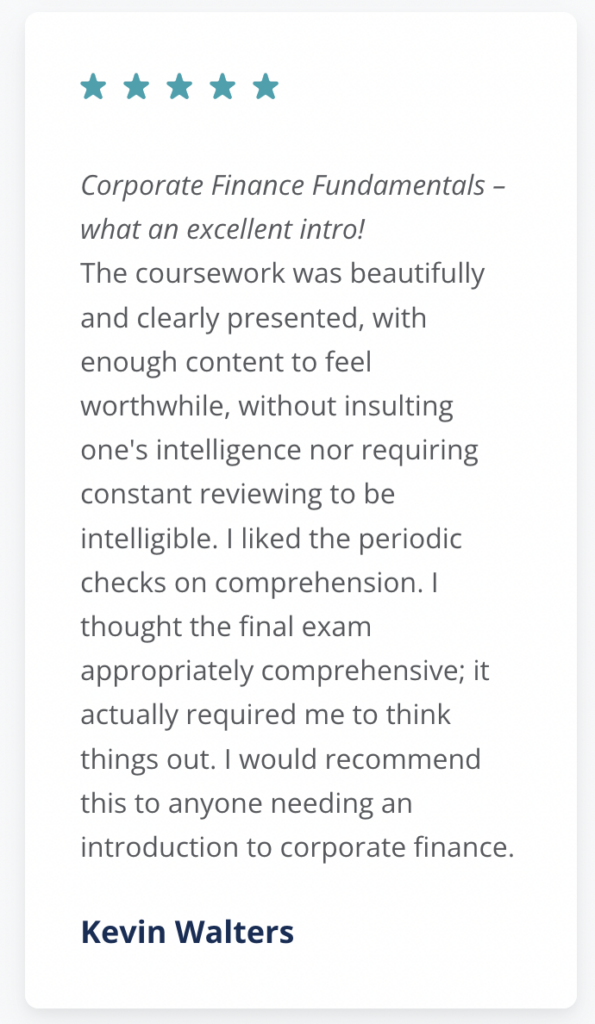Screen dimensions: 595x1024
Task: Click the line 'and clearly presented, with'
Action: click(x=253, y=319)
